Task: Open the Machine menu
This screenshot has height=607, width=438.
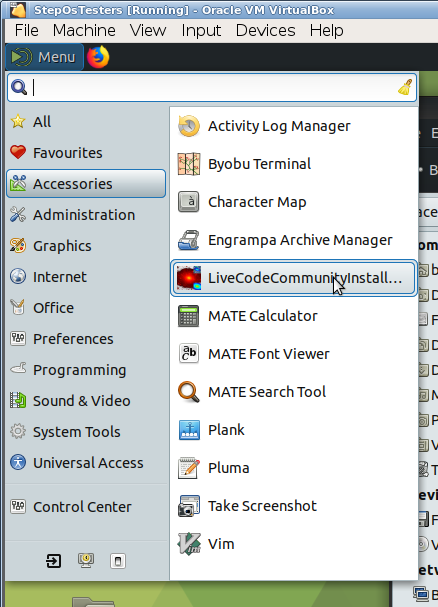Action: tap(84, 30)
